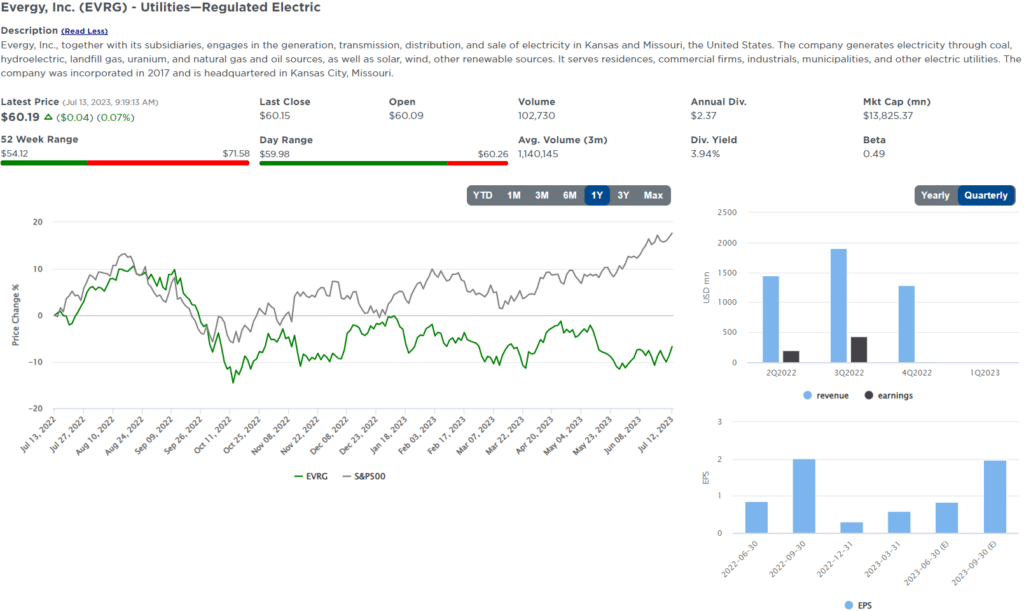Click the Last Close value $60.15
Screen dimensions: 1024x611
[275, 116]
